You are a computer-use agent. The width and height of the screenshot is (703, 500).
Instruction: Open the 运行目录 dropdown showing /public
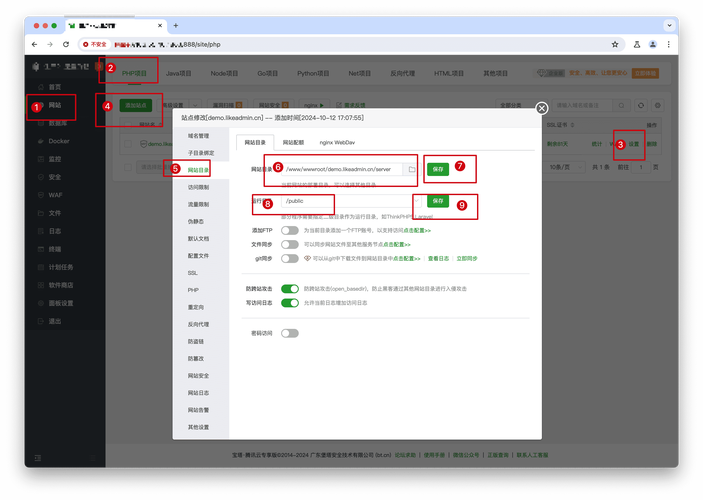point(340,201)
